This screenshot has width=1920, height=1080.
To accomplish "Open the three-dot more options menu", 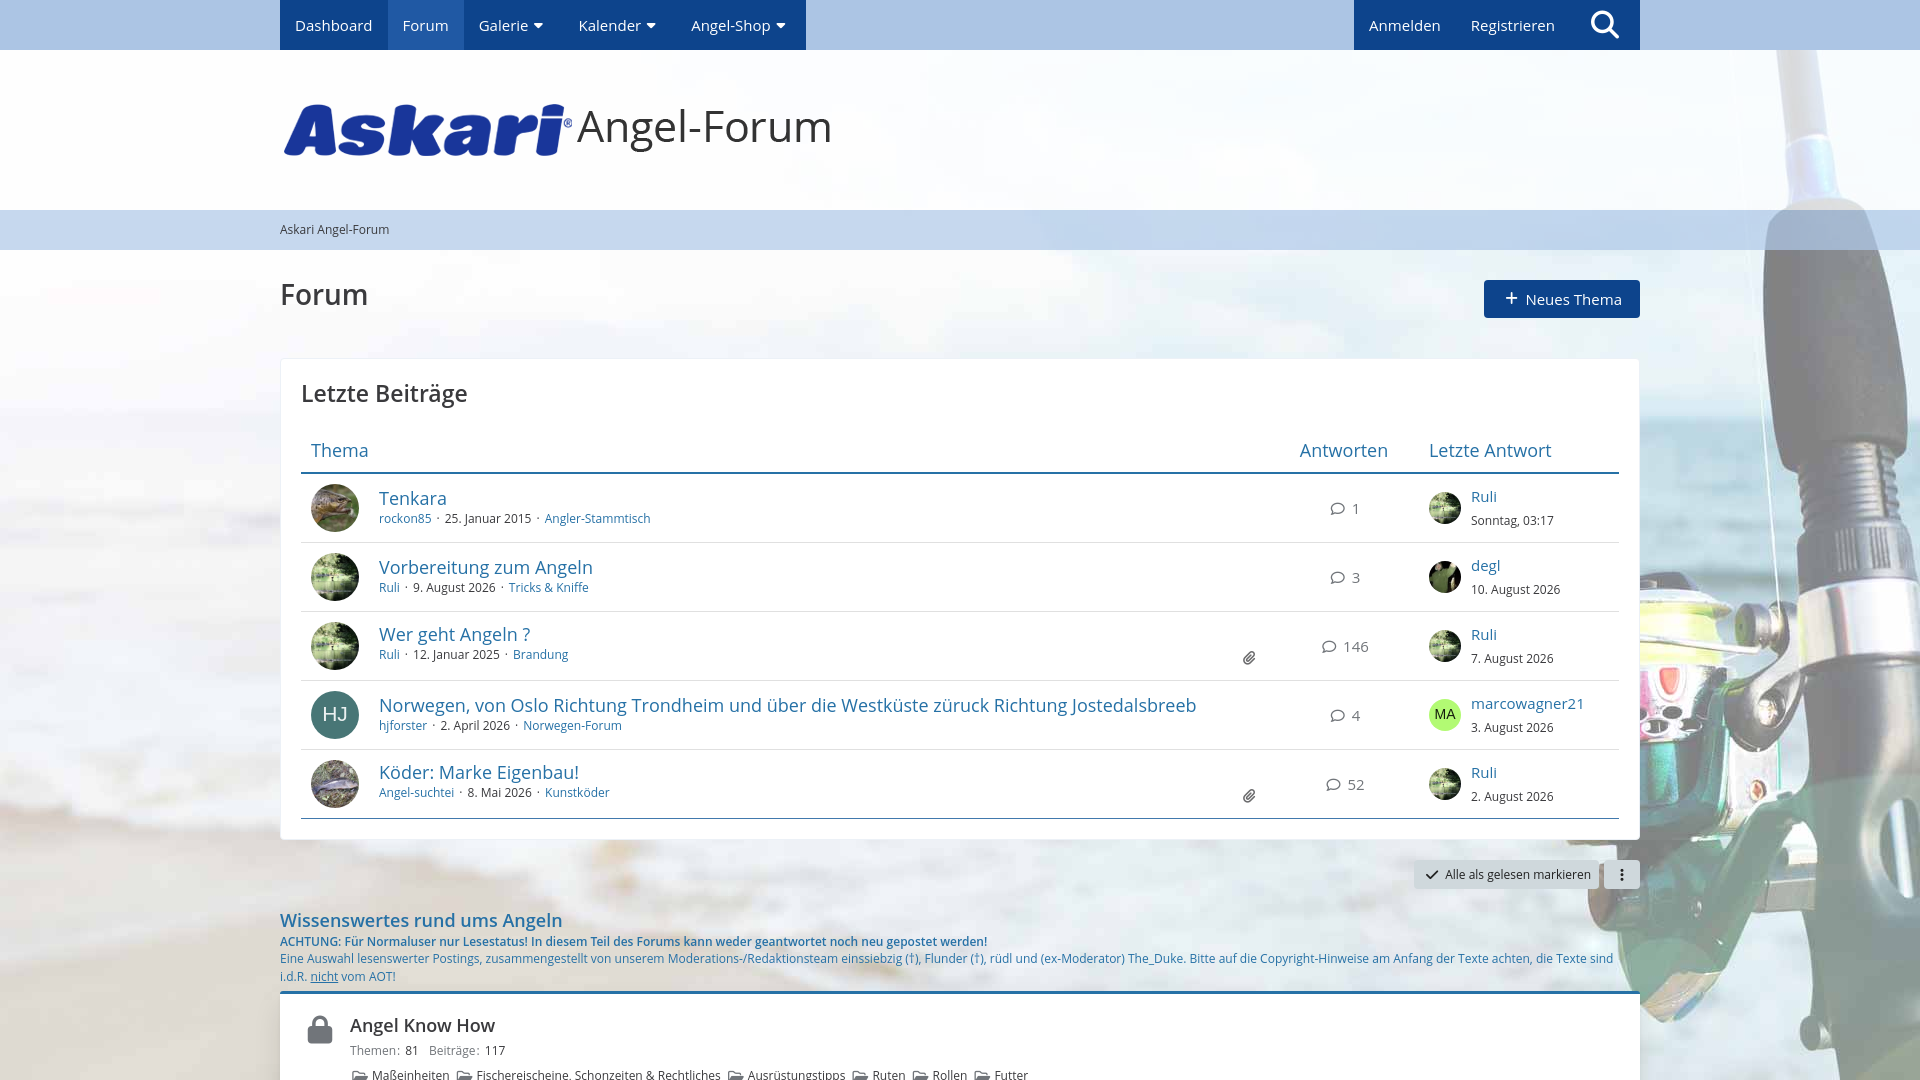I will pyautogui.click(x=1622, y=875).
